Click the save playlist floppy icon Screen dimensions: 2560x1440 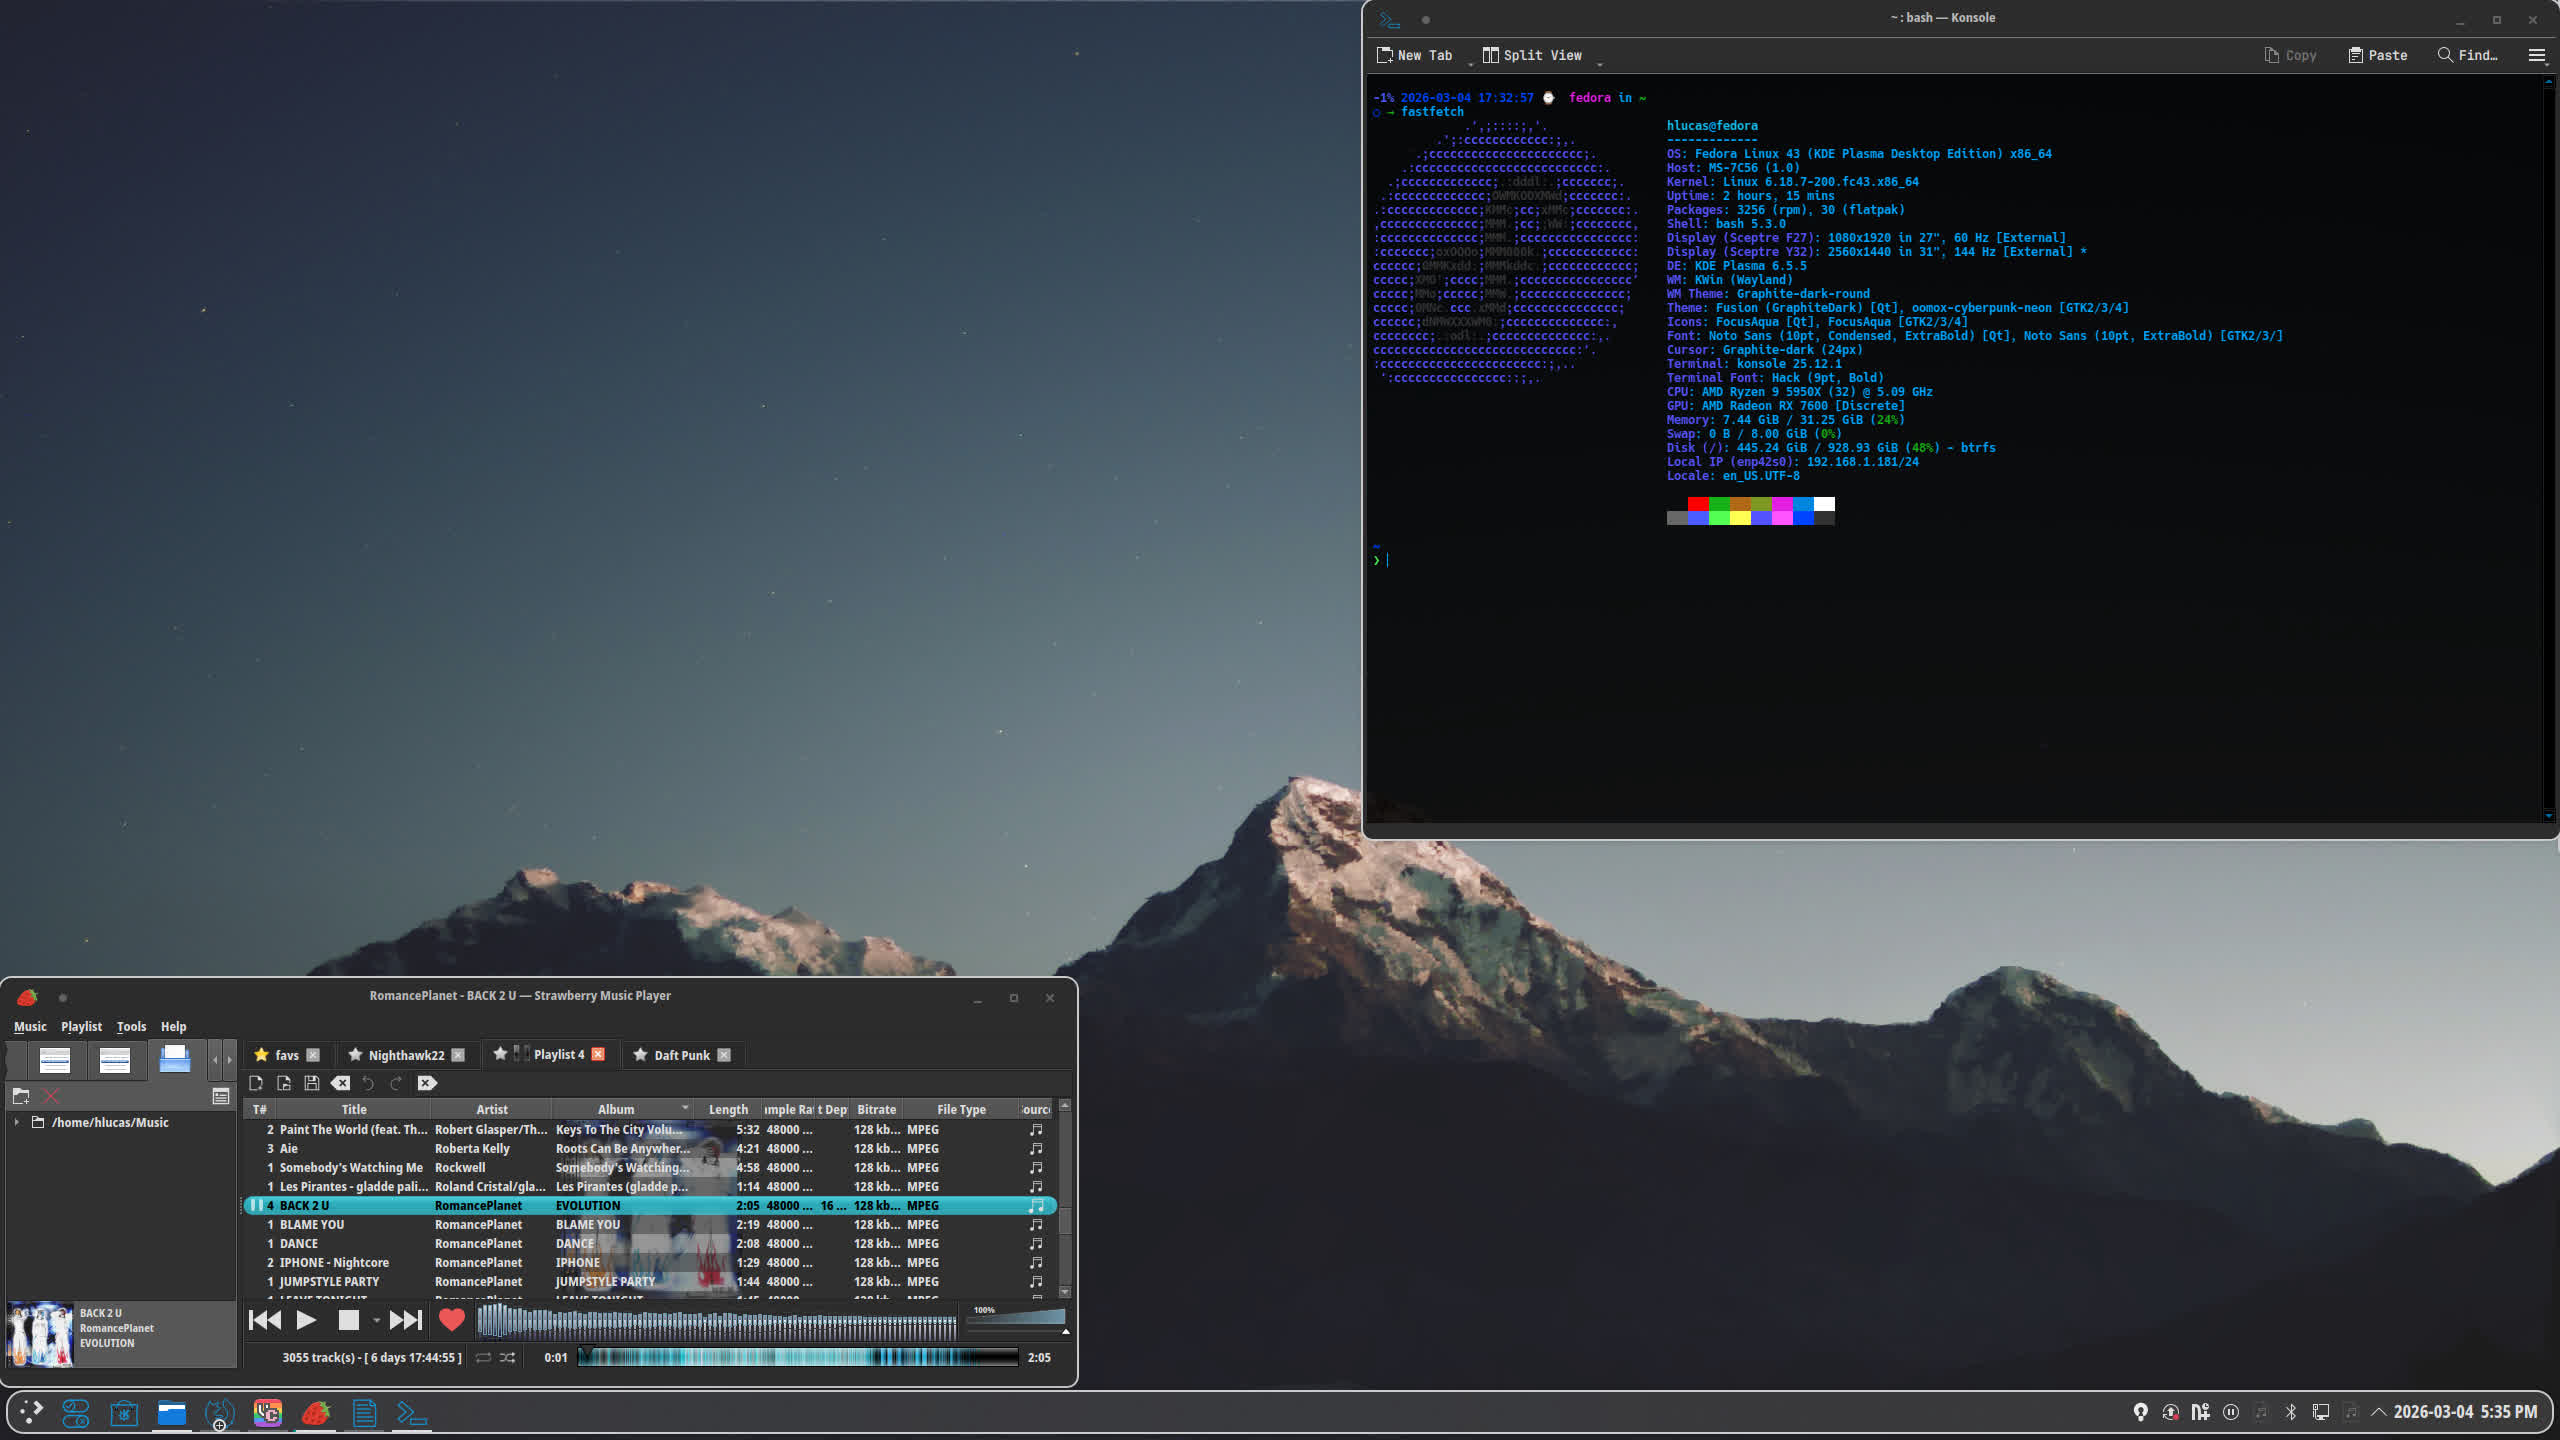(312, 1083)
